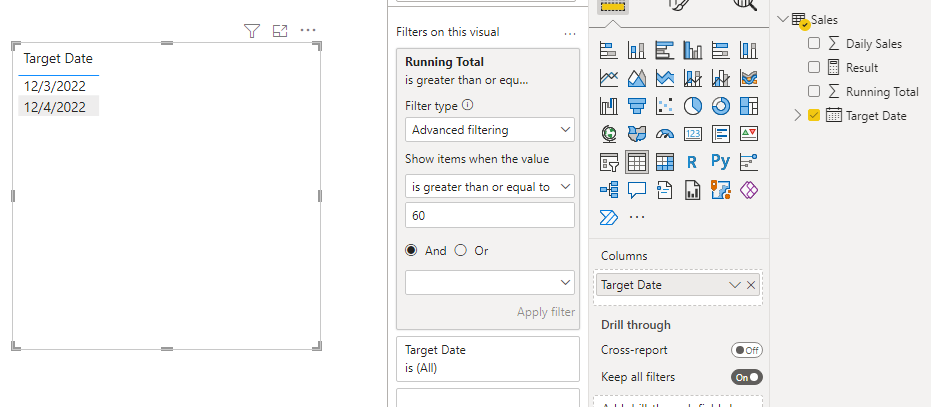Select the 100% stacked bar chart visual
This screenshot has height=407, width=931.
[x=720, y=50]
